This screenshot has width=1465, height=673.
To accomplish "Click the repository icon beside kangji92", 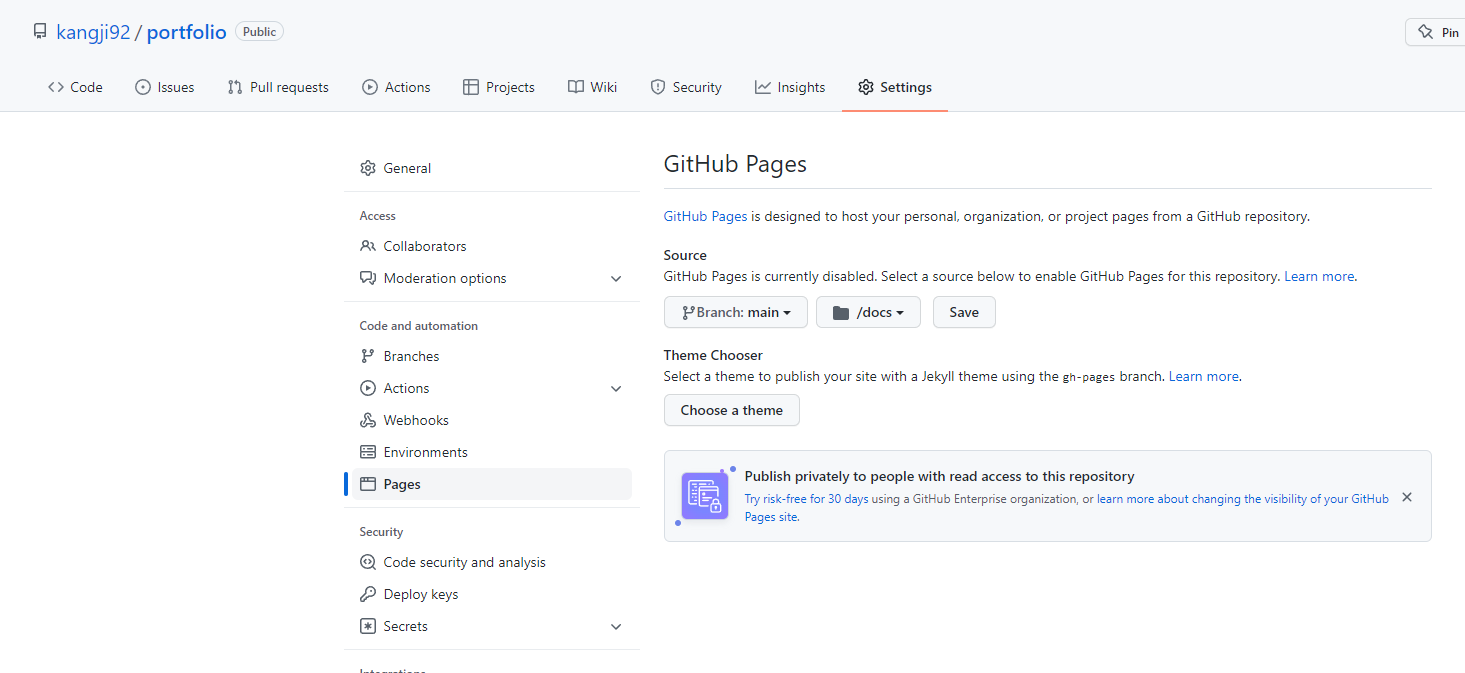I will click(x=40, y=31).
